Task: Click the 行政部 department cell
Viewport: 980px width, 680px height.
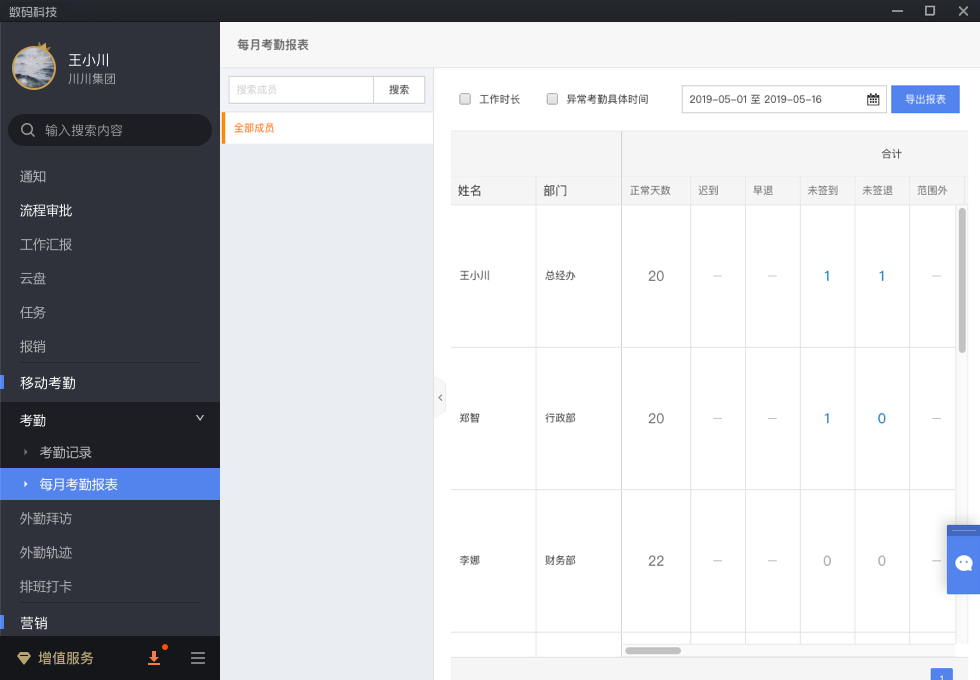Action: point(560,418)
